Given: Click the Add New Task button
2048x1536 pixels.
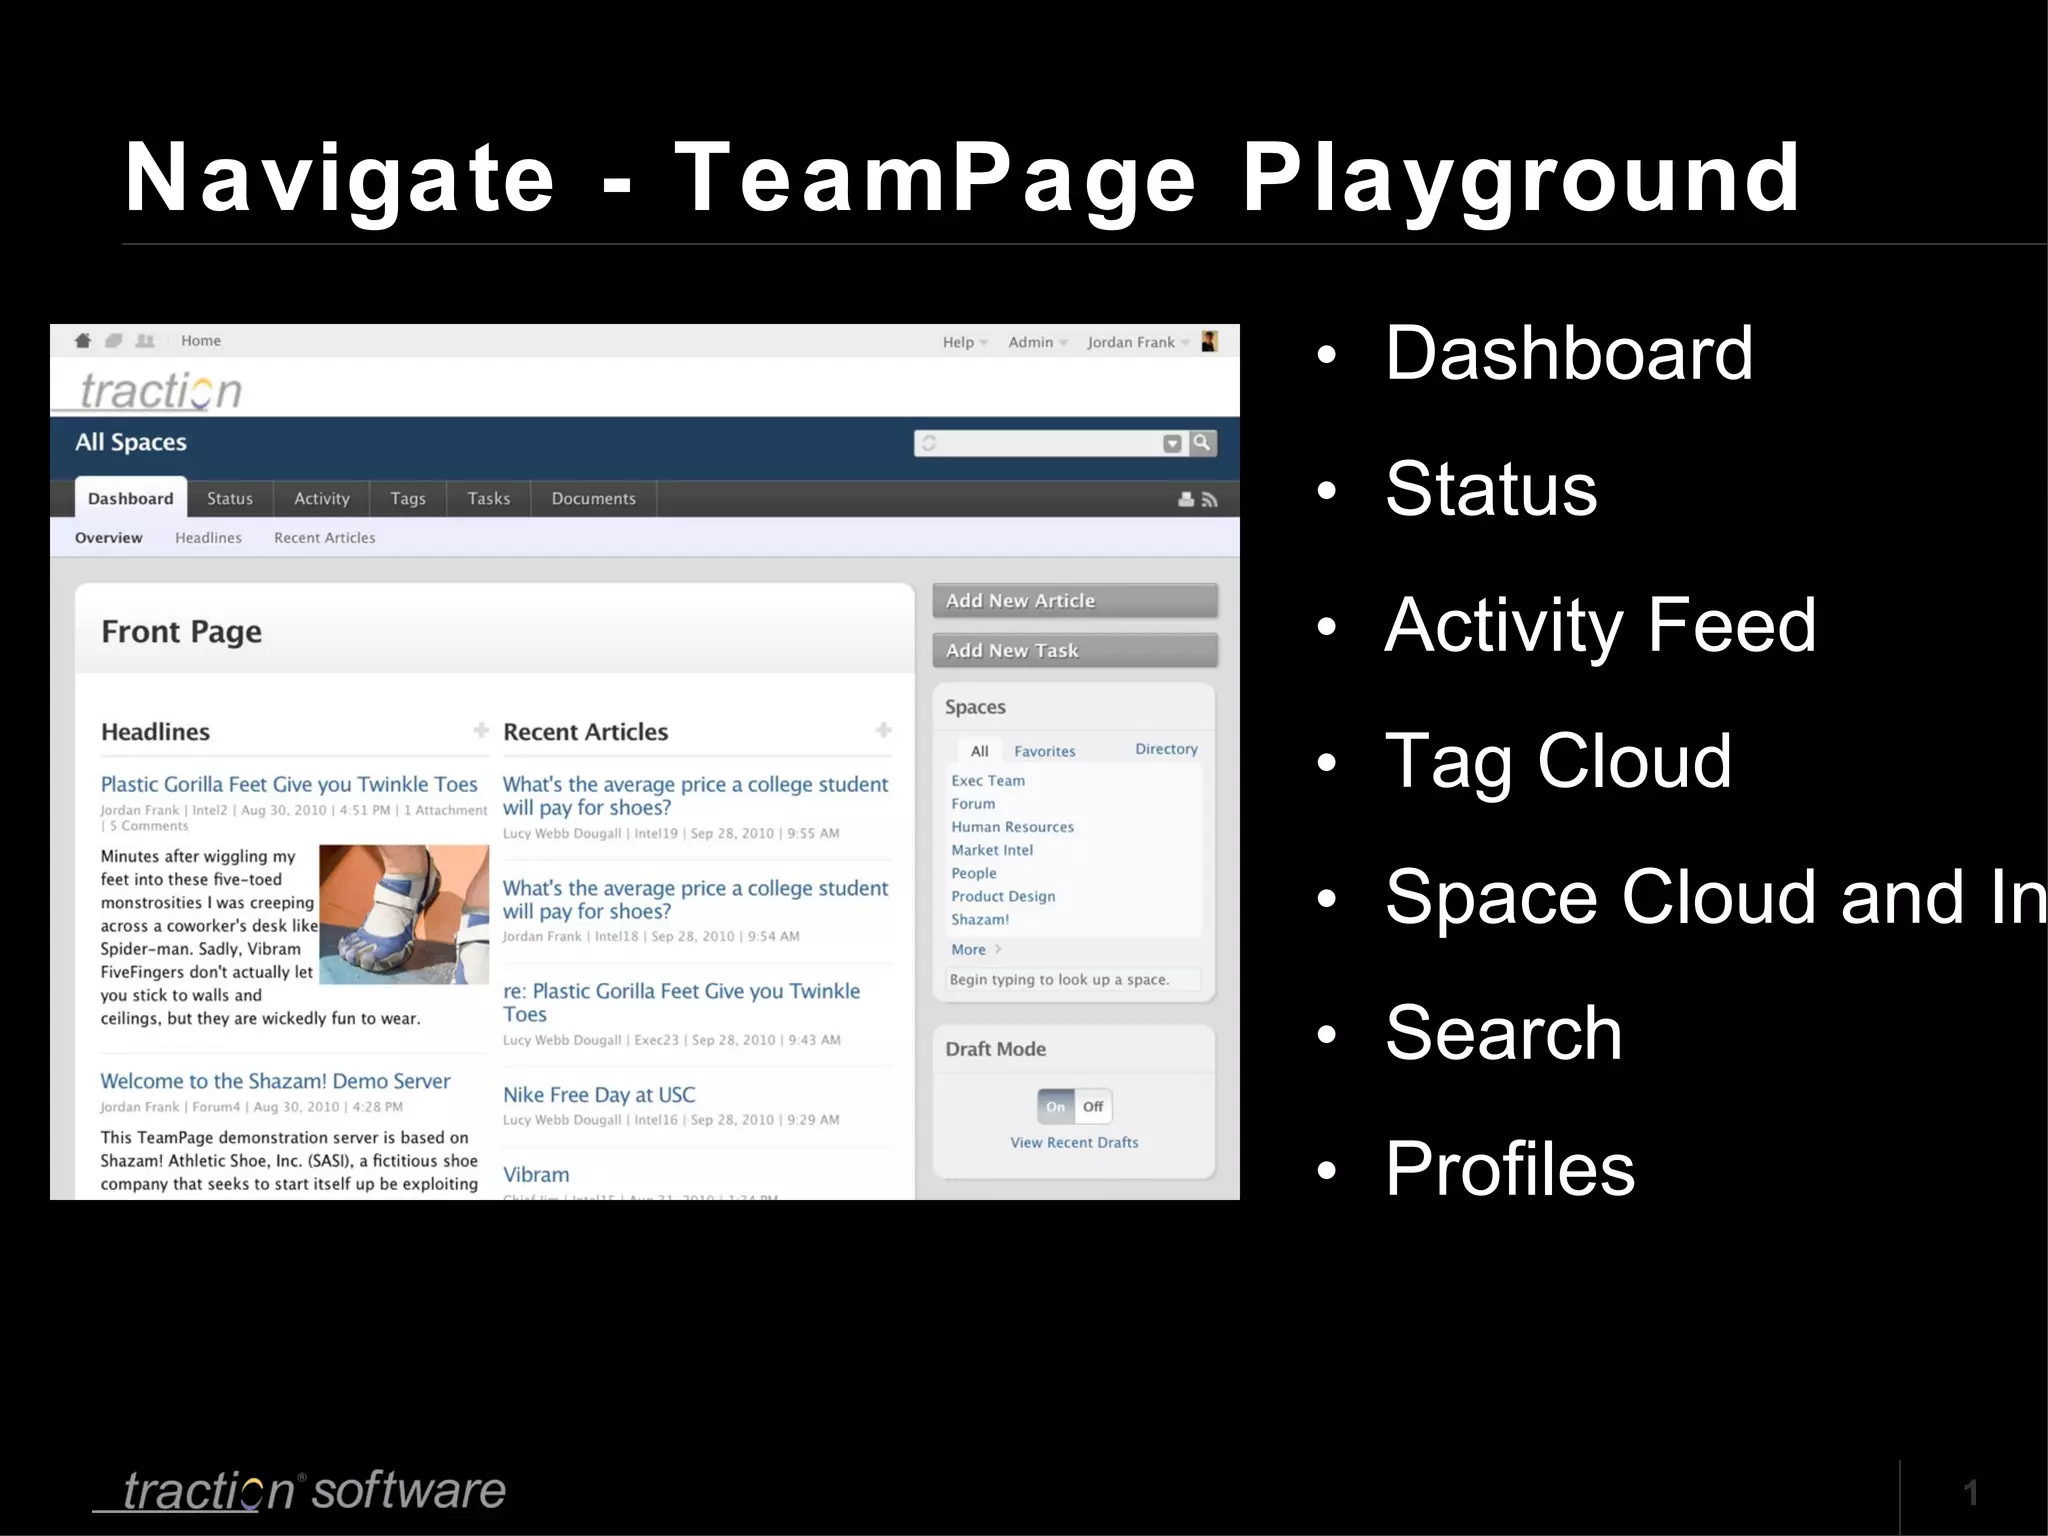Looking at the screenshot, I should click(x=1075, y=650).
